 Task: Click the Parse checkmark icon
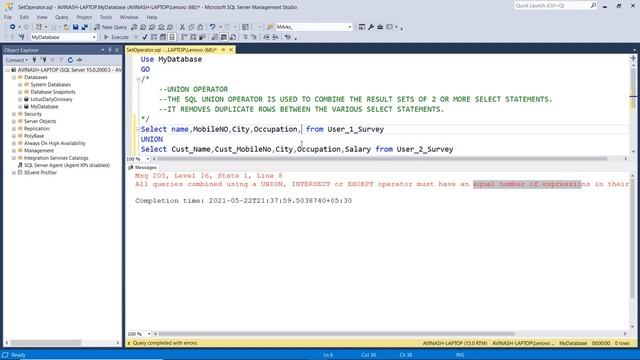(145, 37)
